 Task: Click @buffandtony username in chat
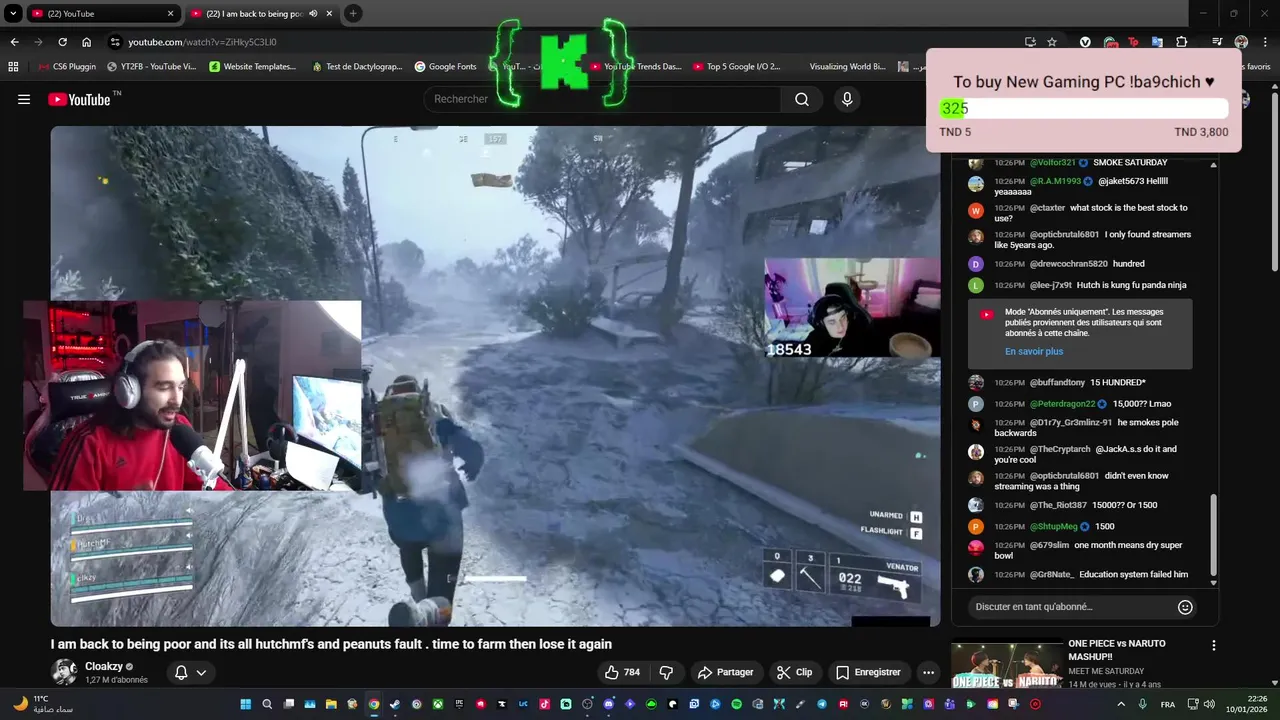1057,383
